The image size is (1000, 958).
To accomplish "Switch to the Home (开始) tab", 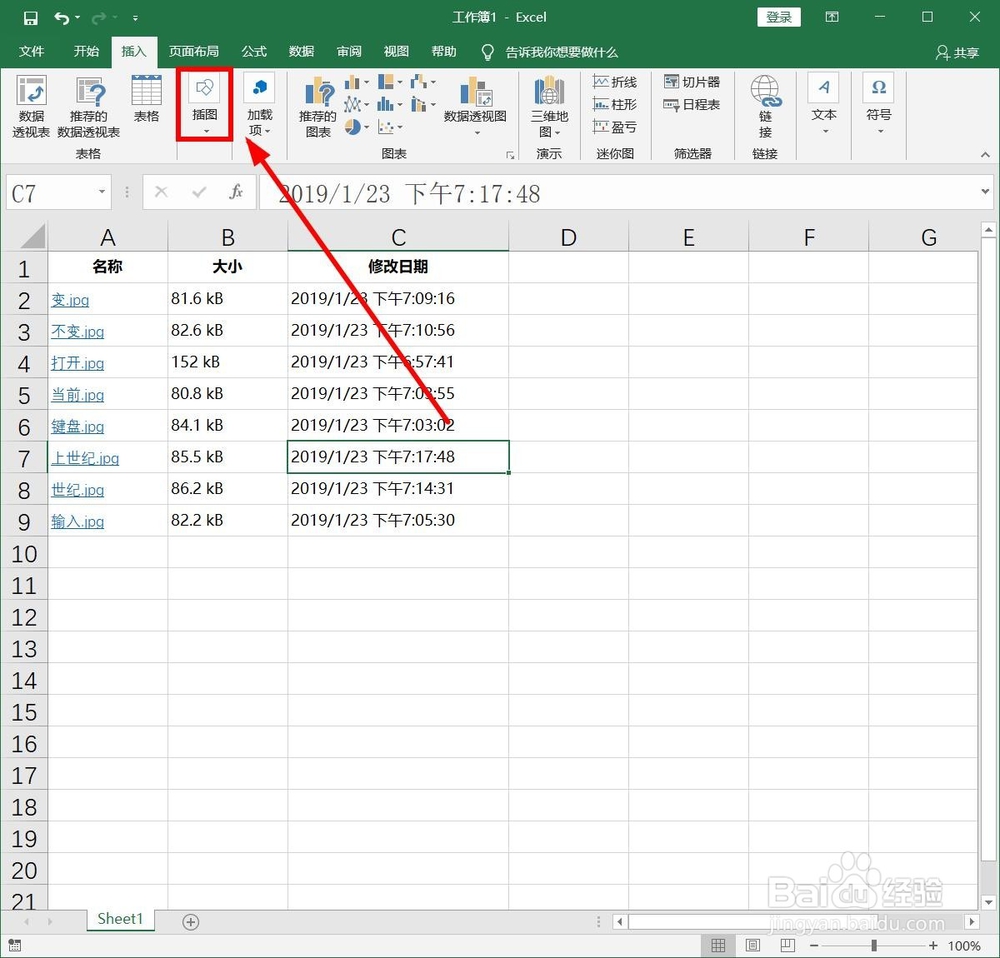I will pos(86,52).
